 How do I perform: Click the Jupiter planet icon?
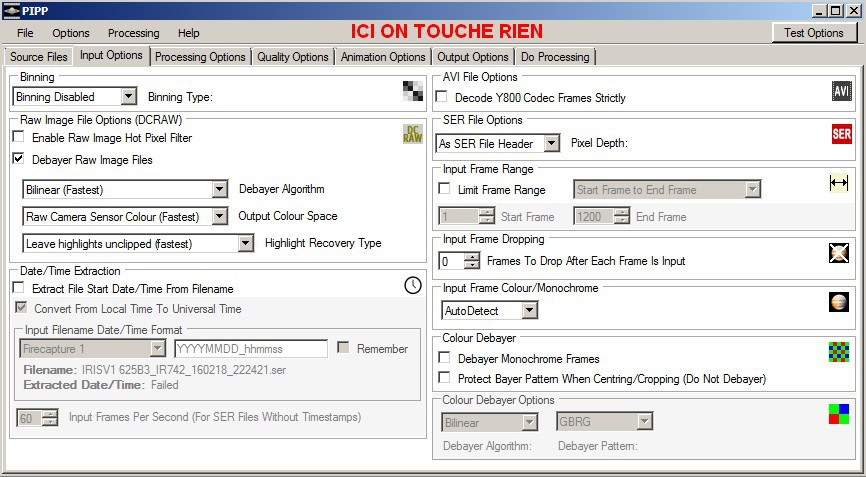point(838,302)
